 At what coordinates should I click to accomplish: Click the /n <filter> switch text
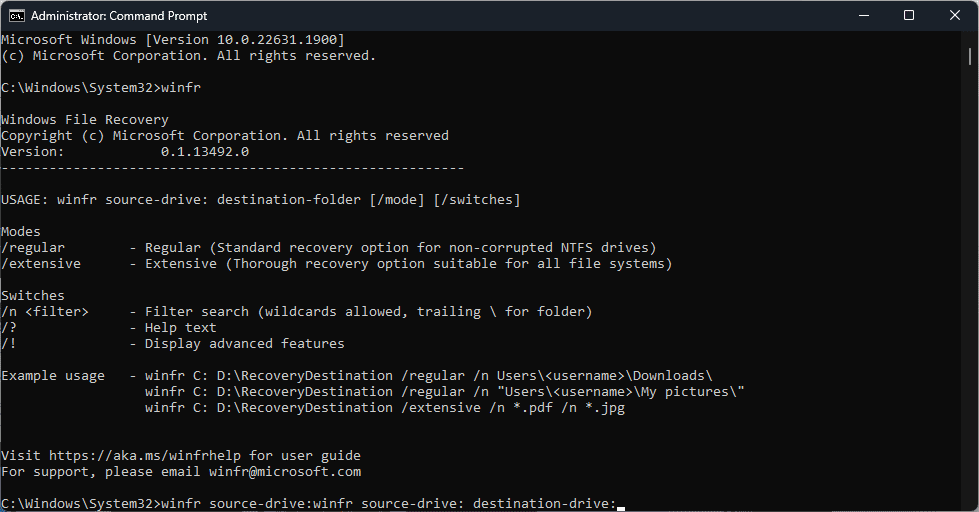tap(45, 312)
